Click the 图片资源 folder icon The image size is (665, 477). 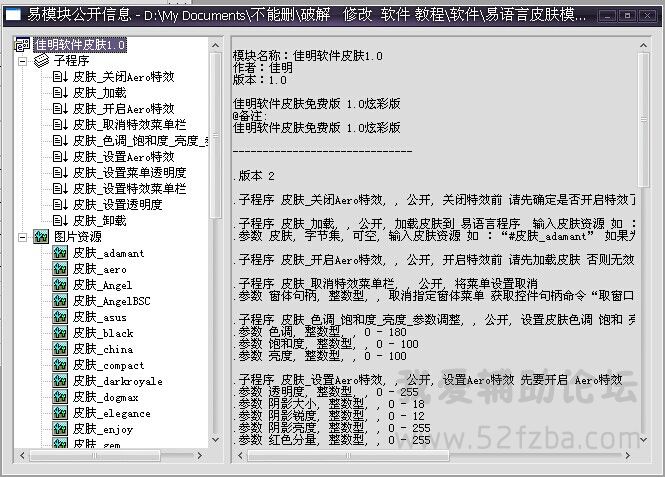[42, 237]
